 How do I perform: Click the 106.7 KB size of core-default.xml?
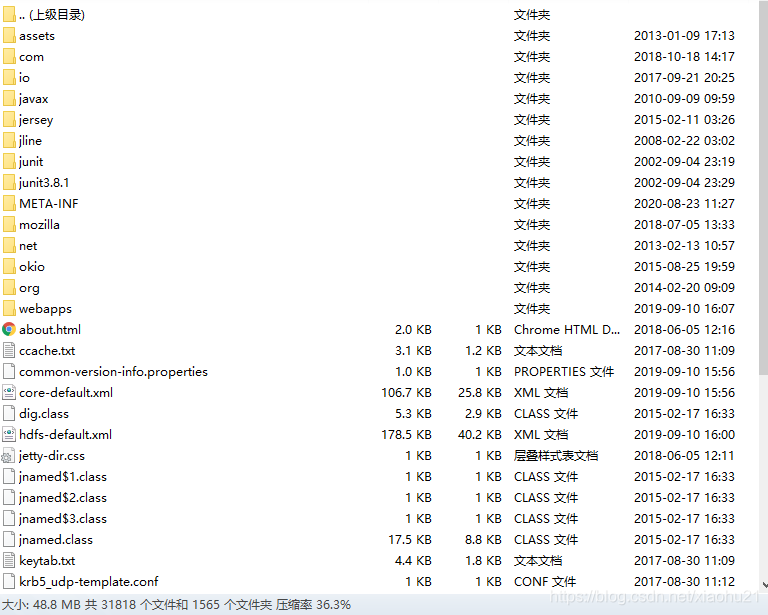(407, 393)
